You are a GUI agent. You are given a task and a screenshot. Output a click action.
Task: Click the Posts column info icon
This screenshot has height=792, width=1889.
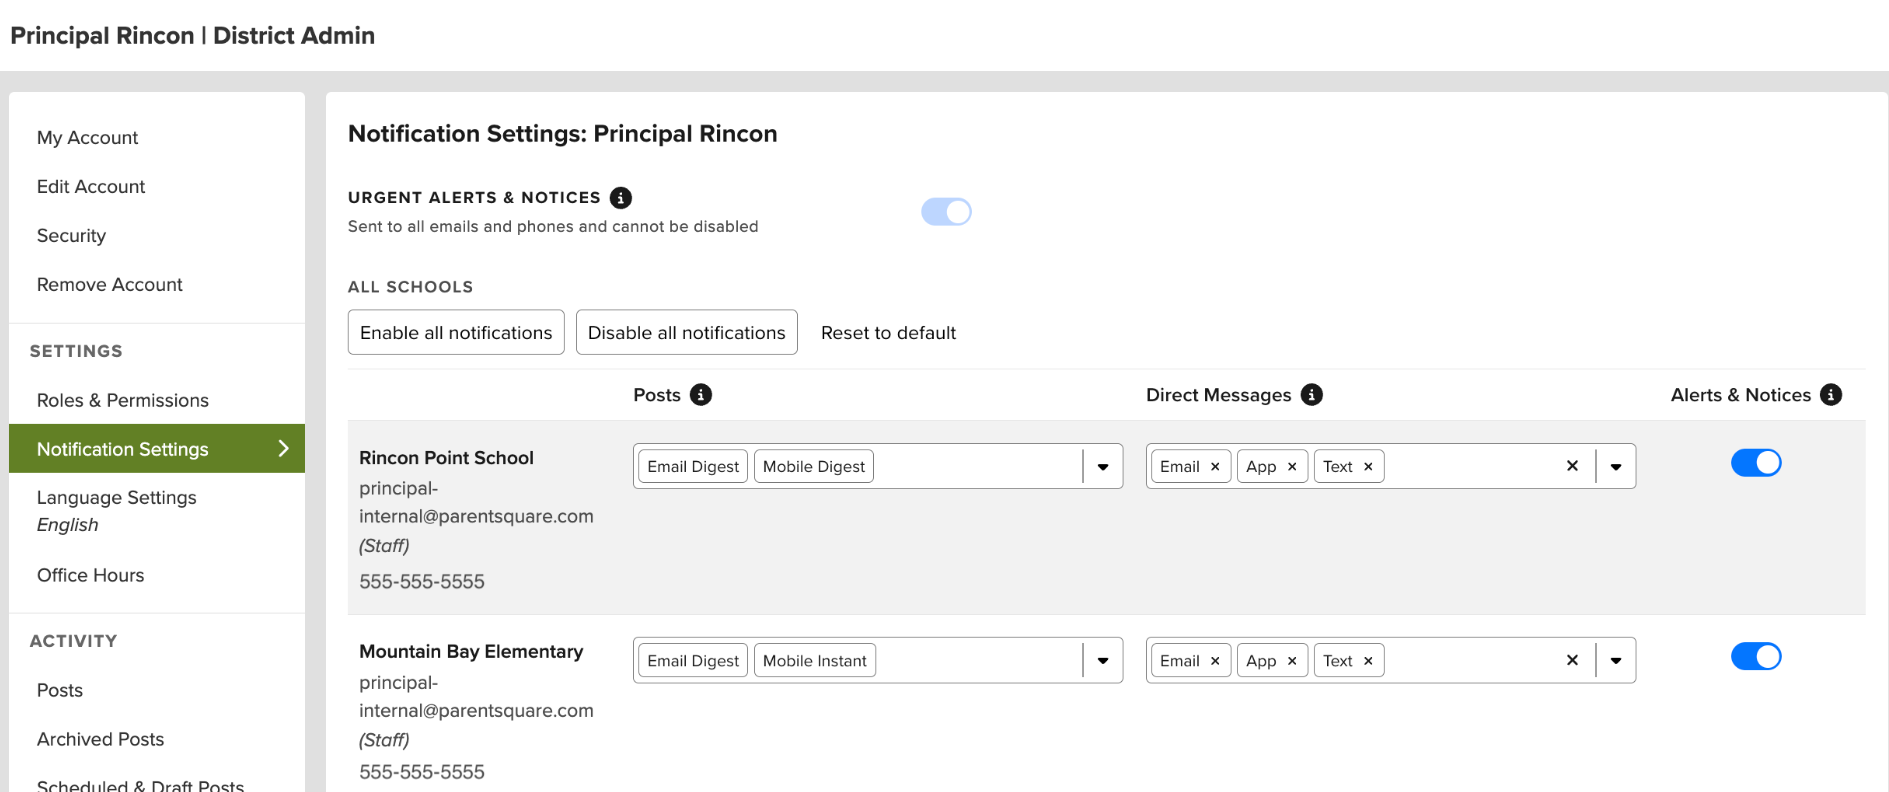[x=701, y=395]
